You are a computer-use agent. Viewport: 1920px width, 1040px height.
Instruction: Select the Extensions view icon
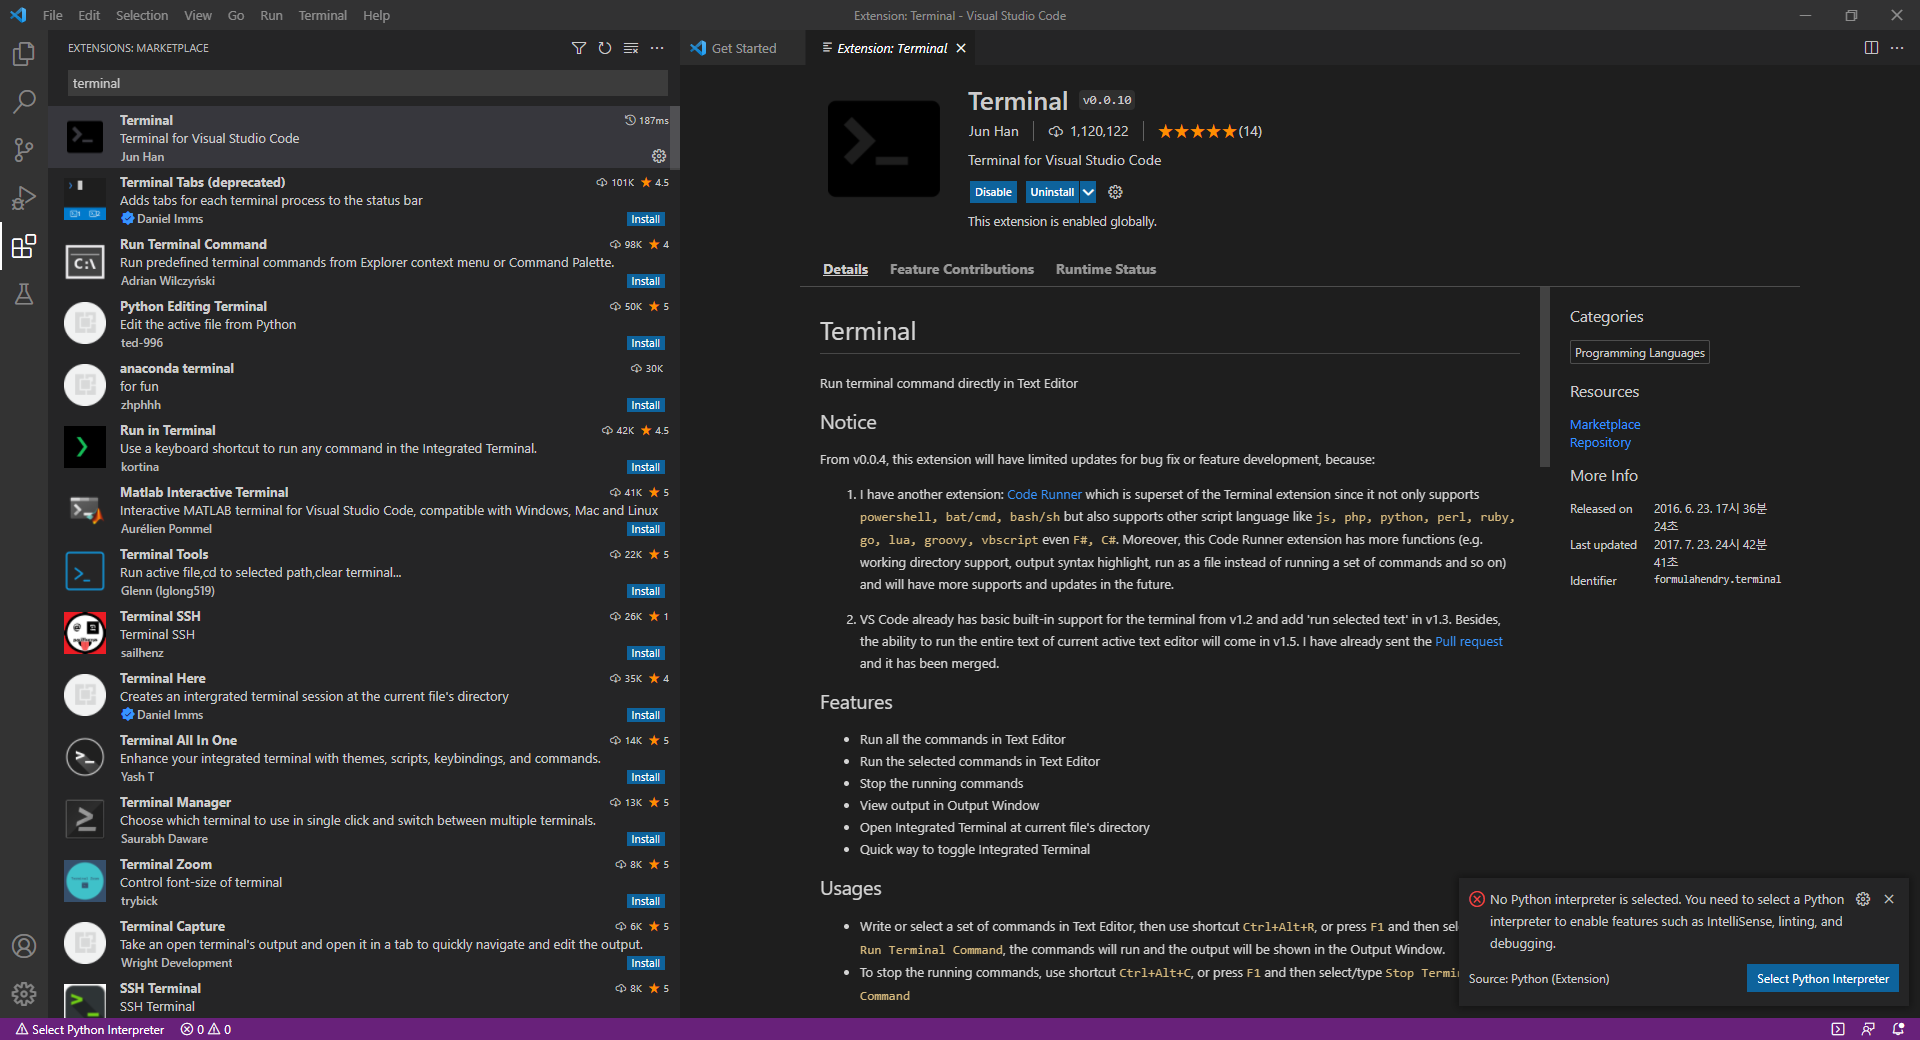coord(24,246)
